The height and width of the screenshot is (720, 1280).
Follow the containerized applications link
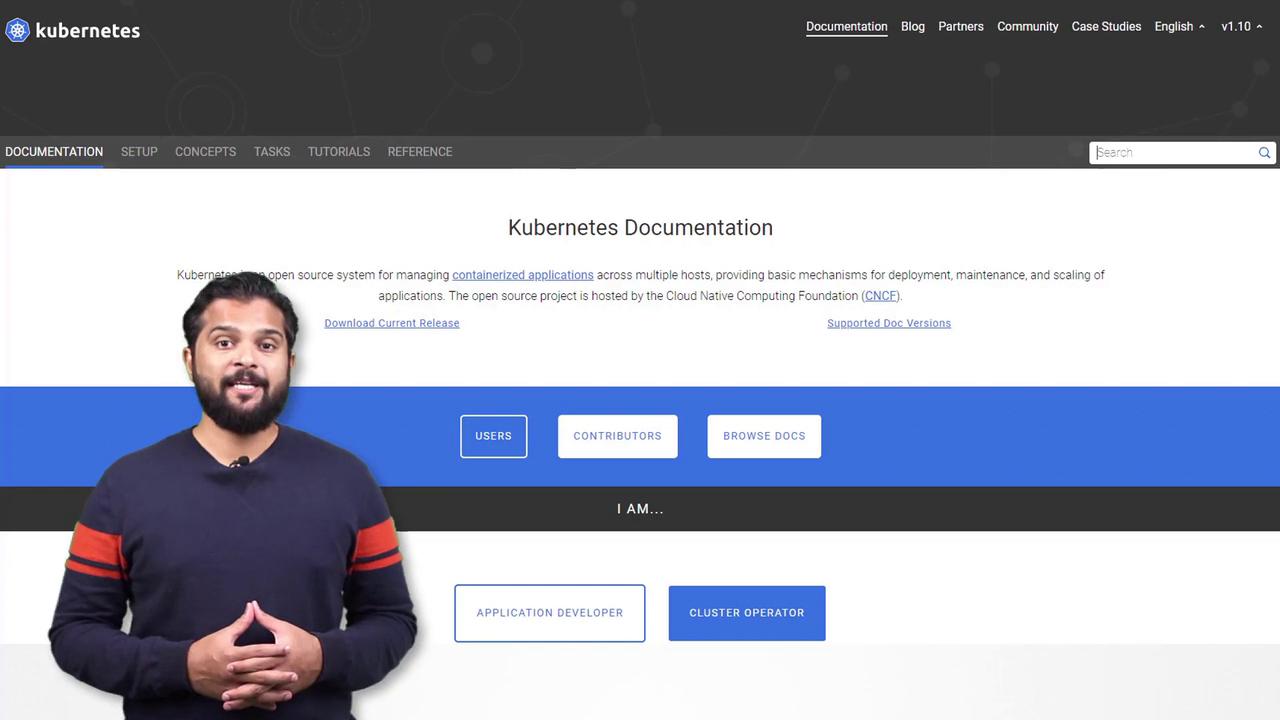523,275
